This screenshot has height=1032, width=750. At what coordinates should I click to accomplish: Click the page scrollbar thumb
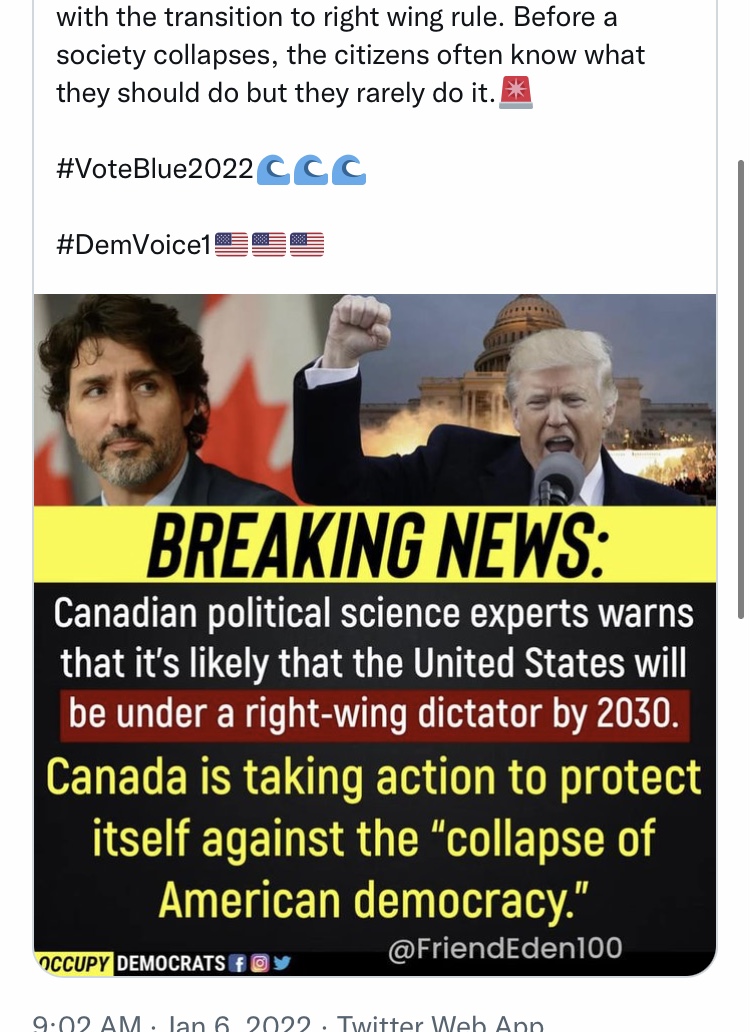pos(741,388)
